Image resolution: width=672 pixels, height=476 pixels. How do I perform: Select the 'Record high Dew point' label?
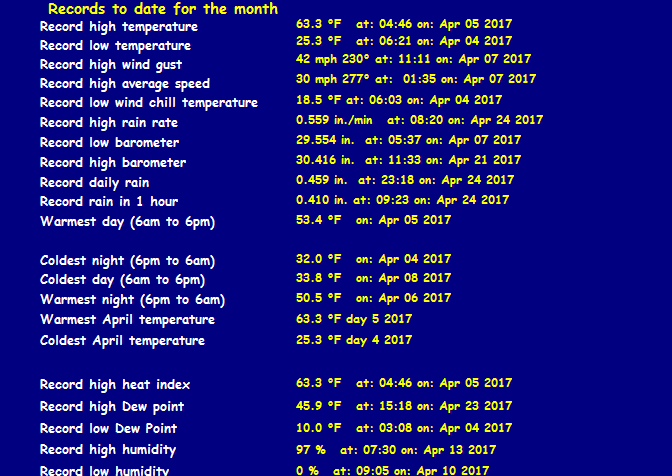click(112, 407)
